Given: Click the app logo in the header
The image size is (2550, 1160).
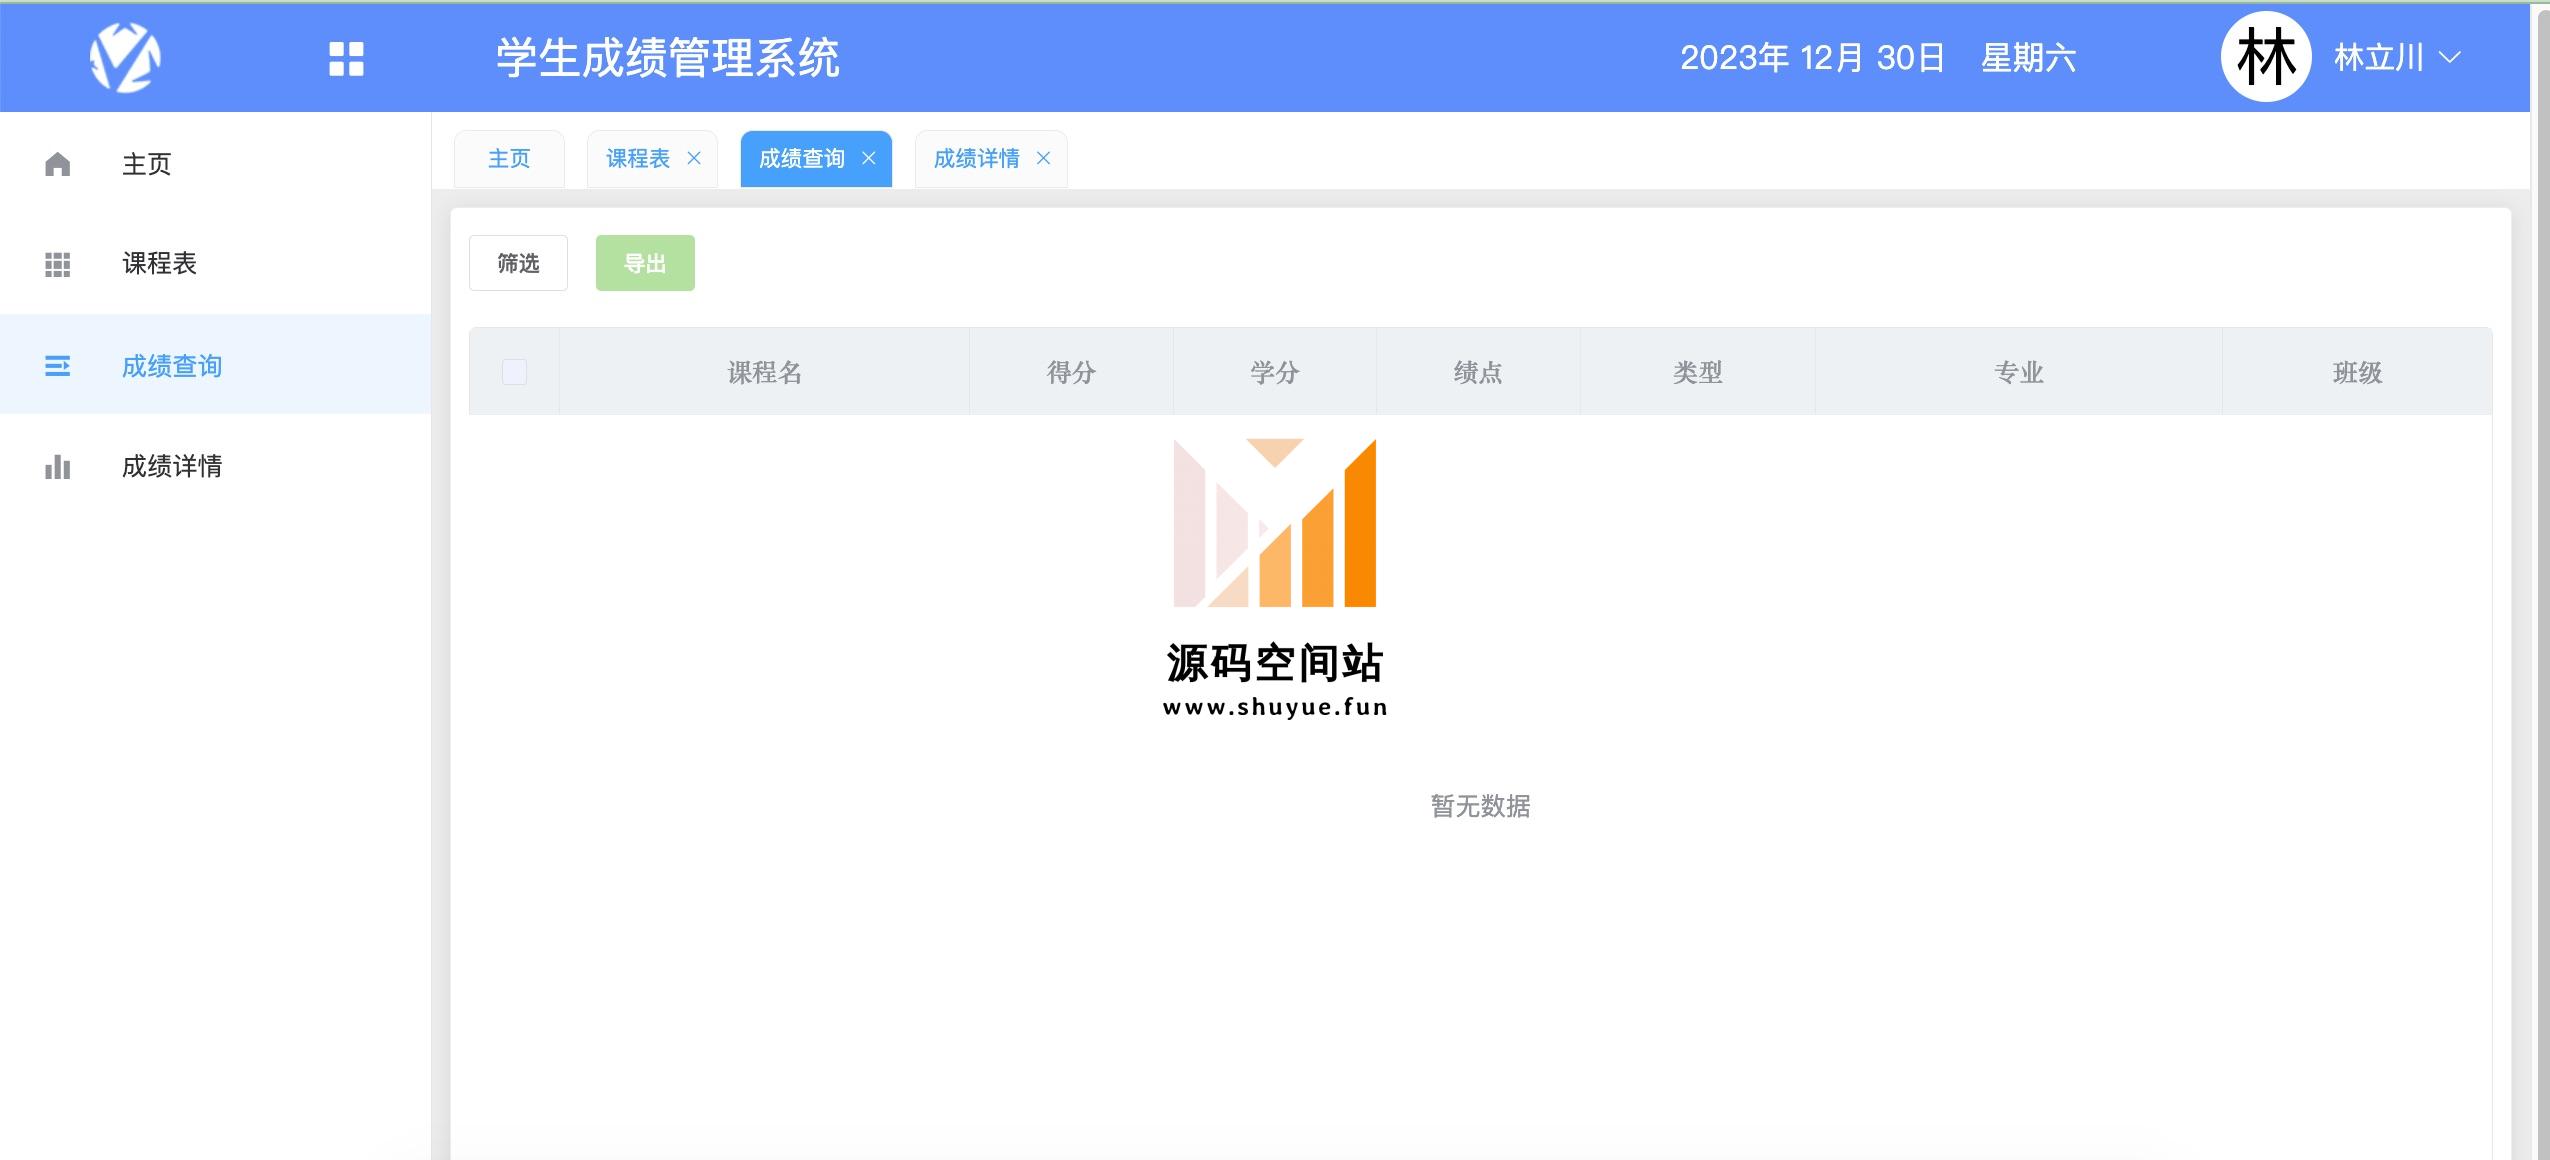Looking at the screenshot, I should [x=125, y=58].
